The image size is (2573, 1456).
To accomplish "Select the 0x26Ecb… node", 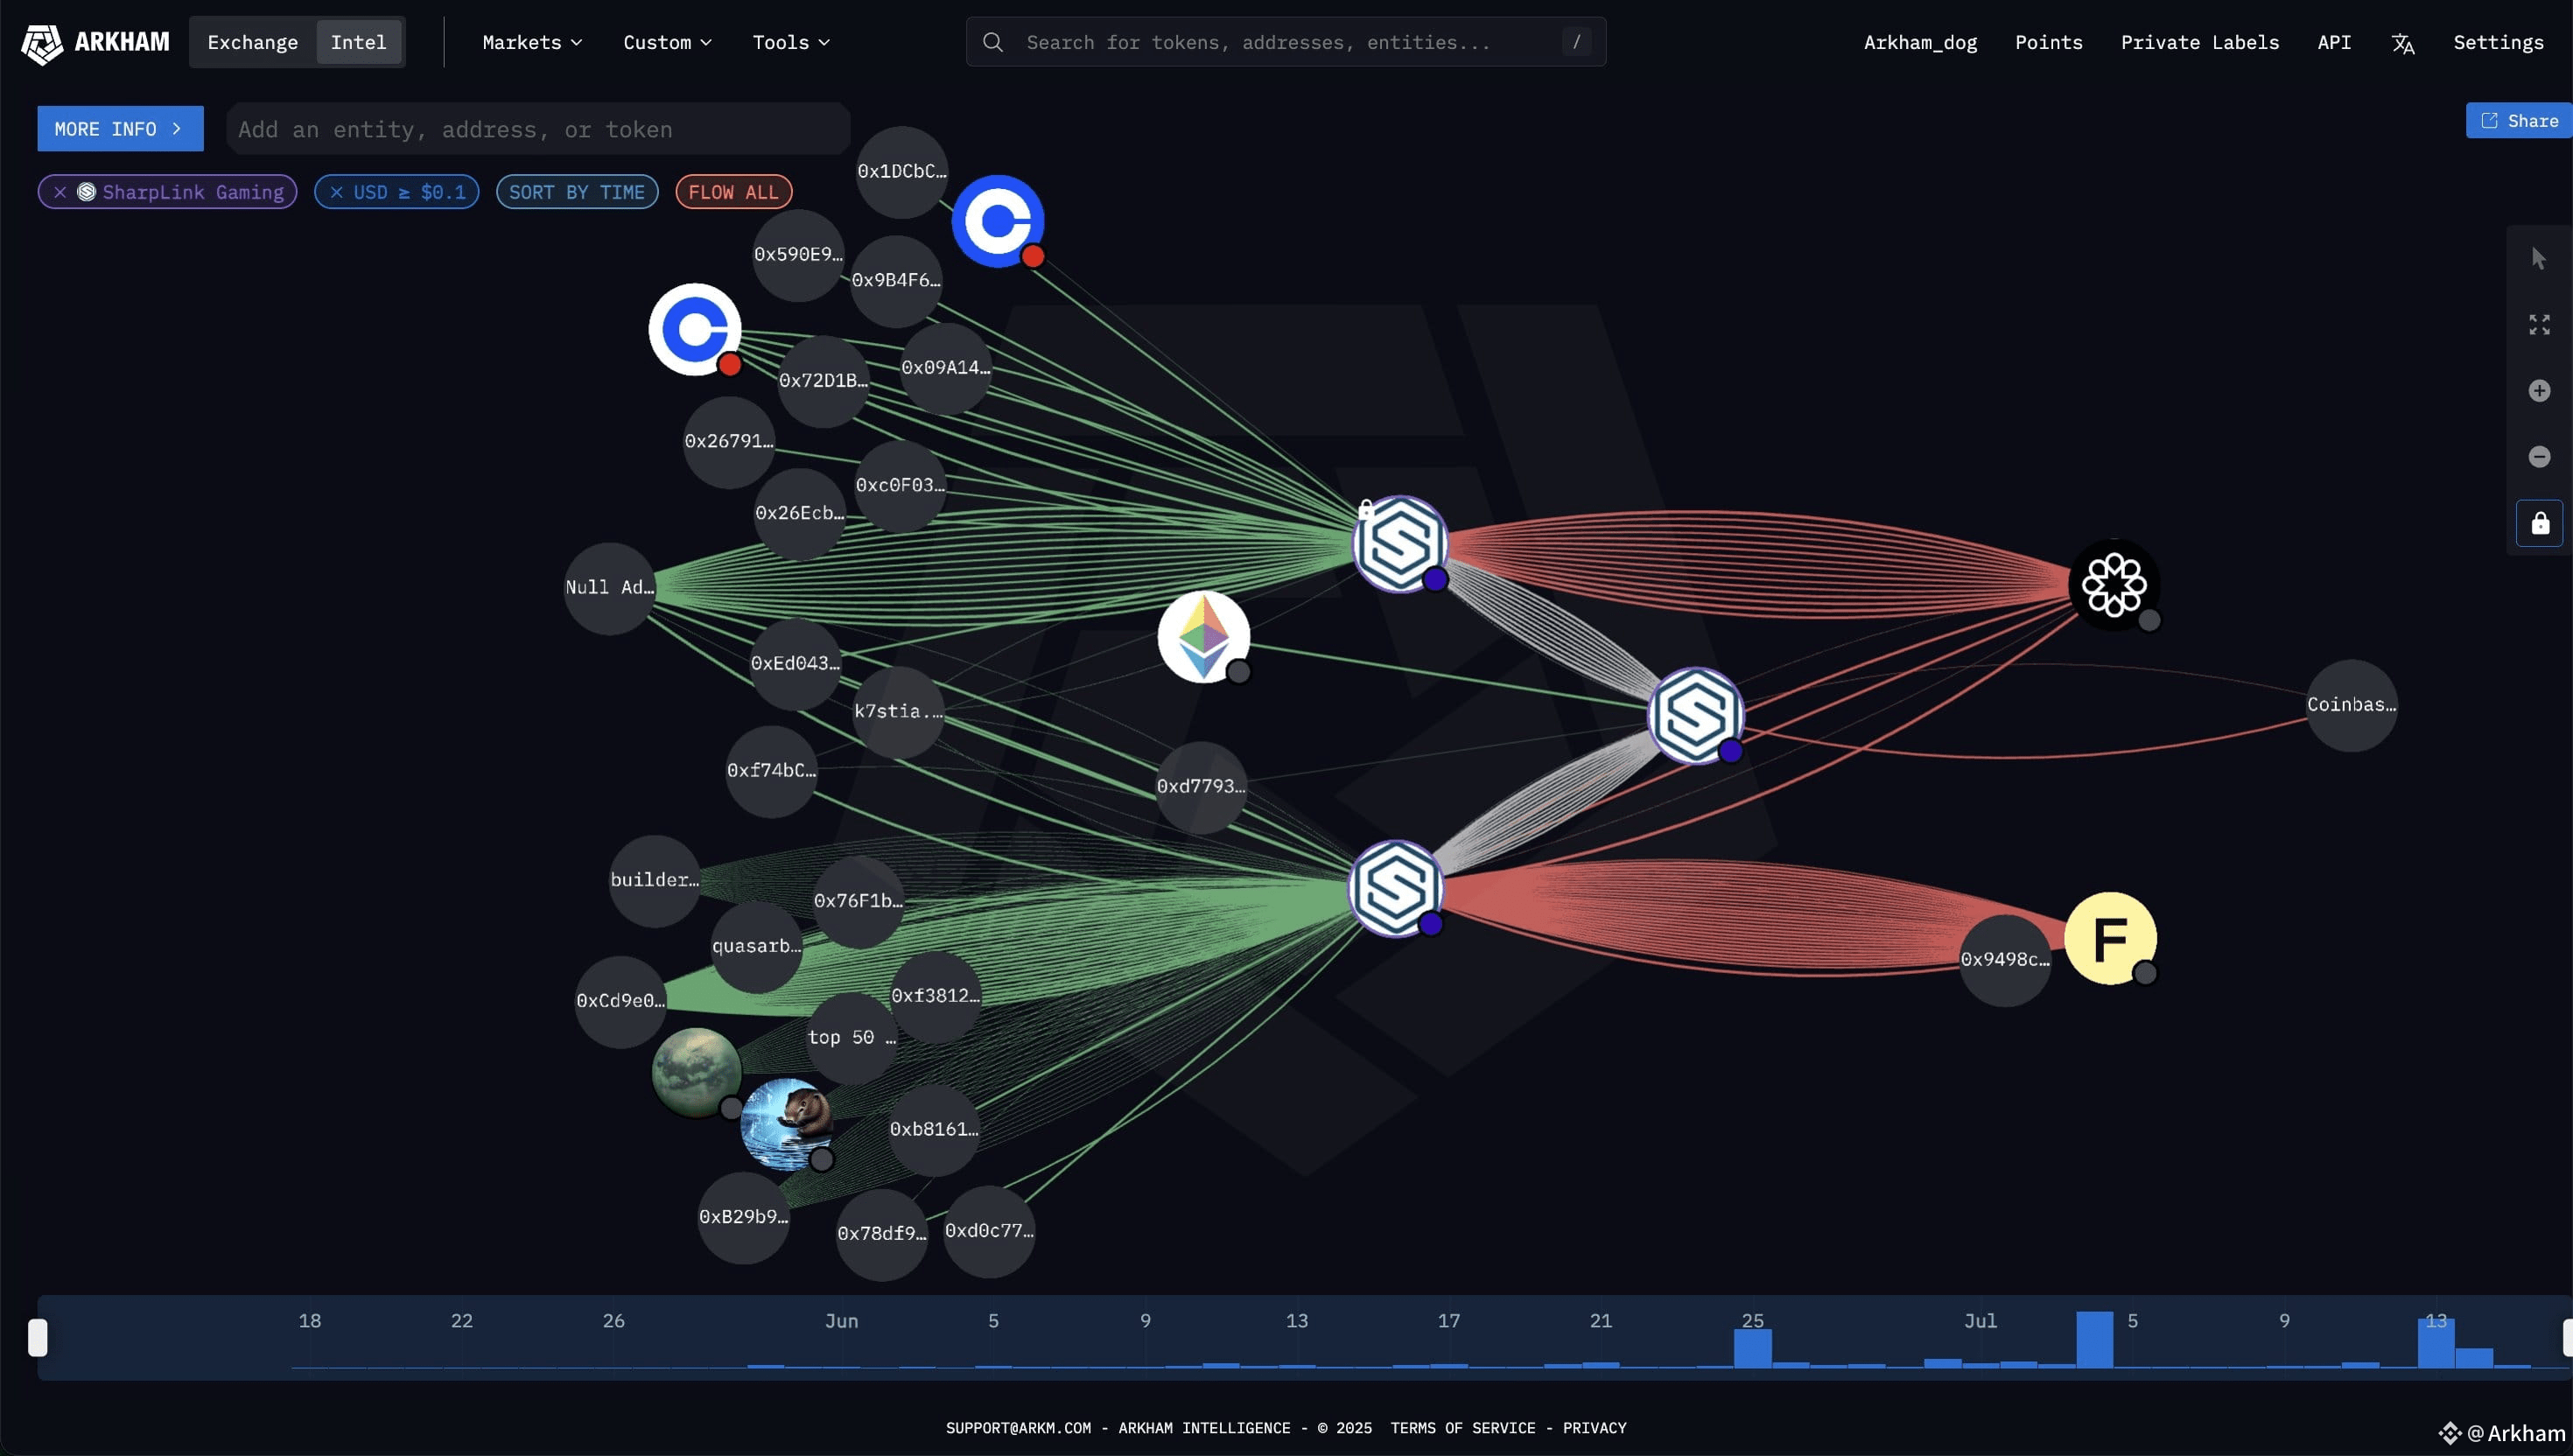I will [800, 514].
